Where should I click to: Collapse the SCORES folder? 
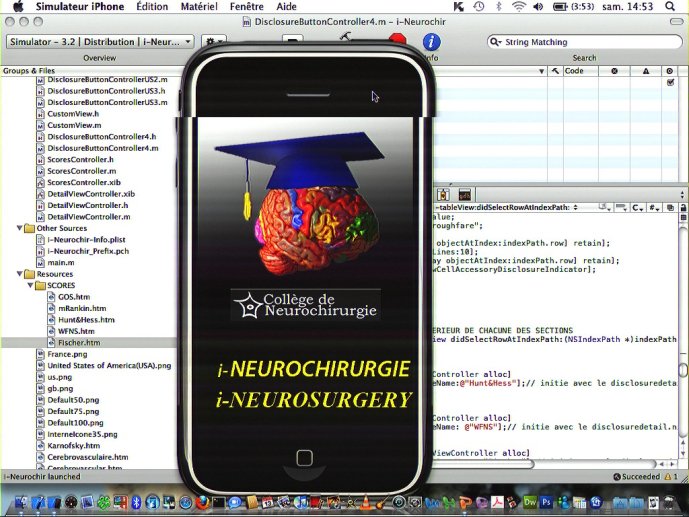pyautogui.click(x=30, y=285)
